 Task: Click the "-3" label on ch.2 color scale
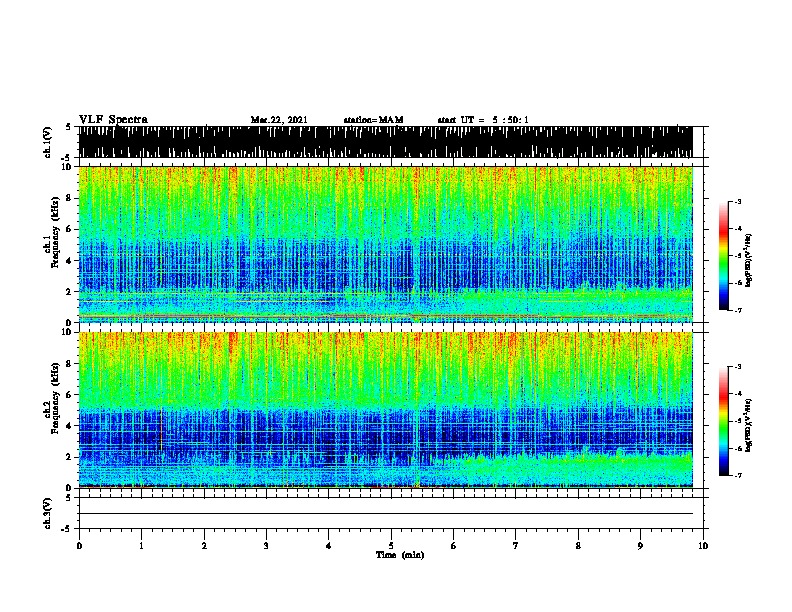[x=738, y=367]
